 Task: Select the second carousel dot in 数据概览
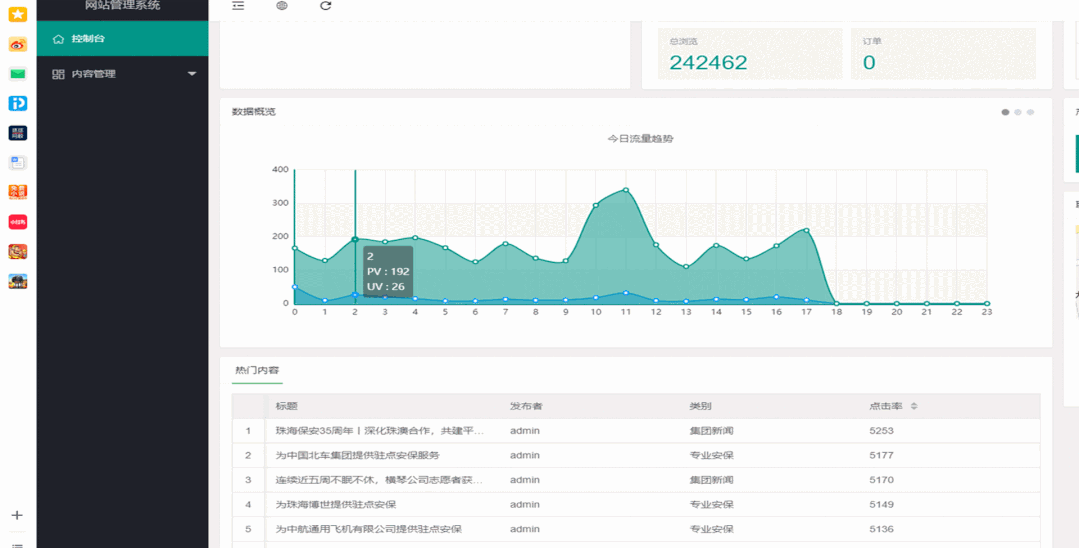click(x=1018, y=112)
